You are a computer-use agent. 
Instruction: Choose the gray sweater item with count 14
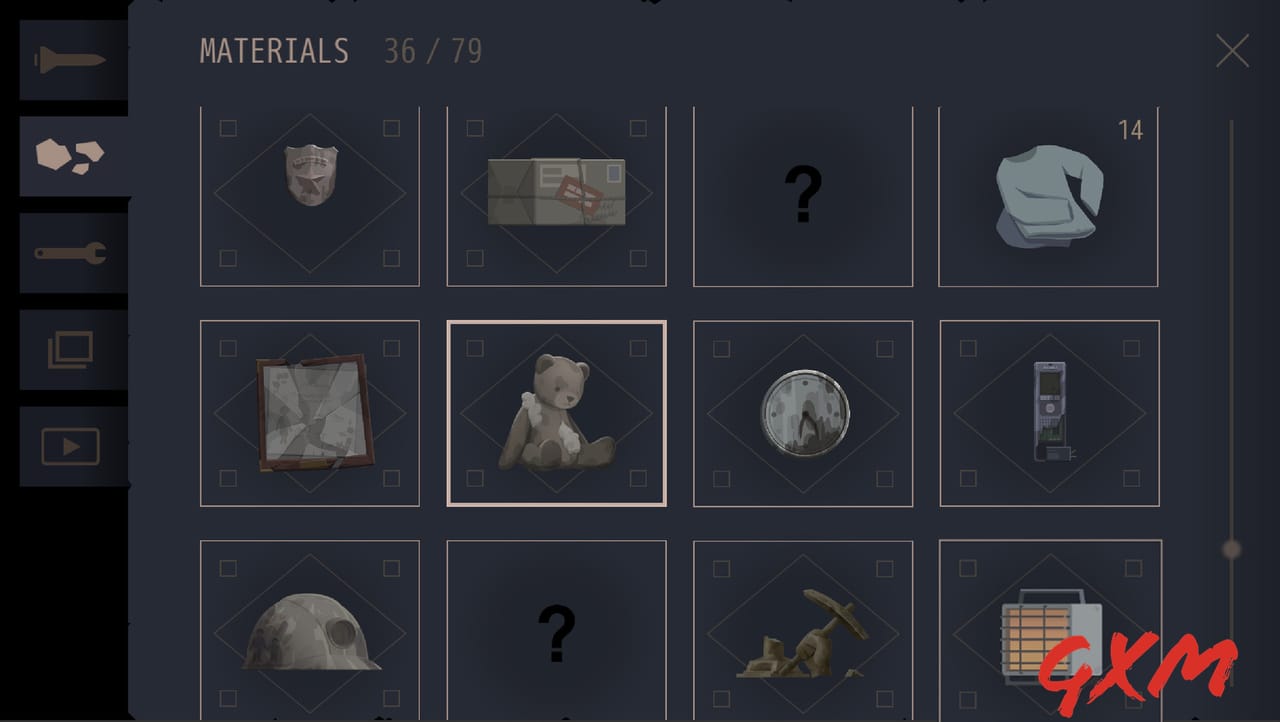[x=1049, y=196]
